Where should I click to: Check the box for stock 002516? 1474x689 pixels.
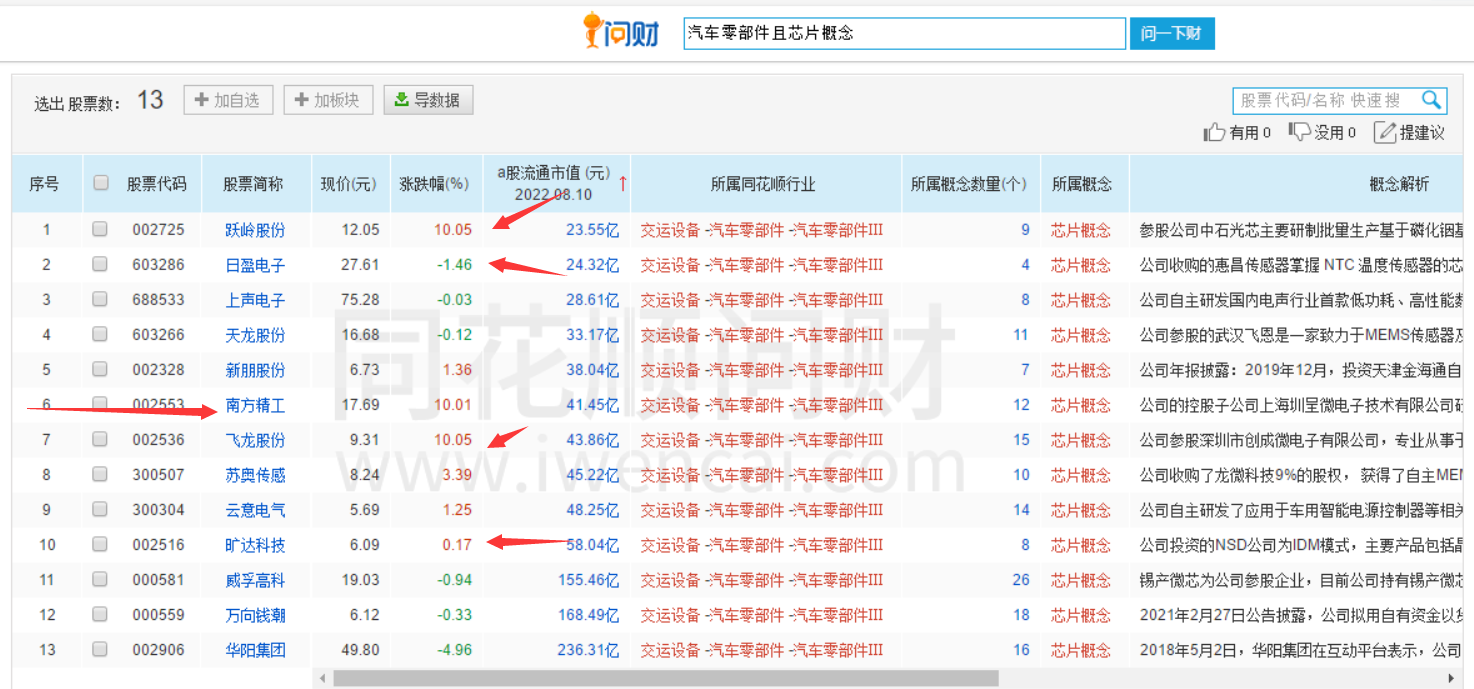tap(100, 544)
